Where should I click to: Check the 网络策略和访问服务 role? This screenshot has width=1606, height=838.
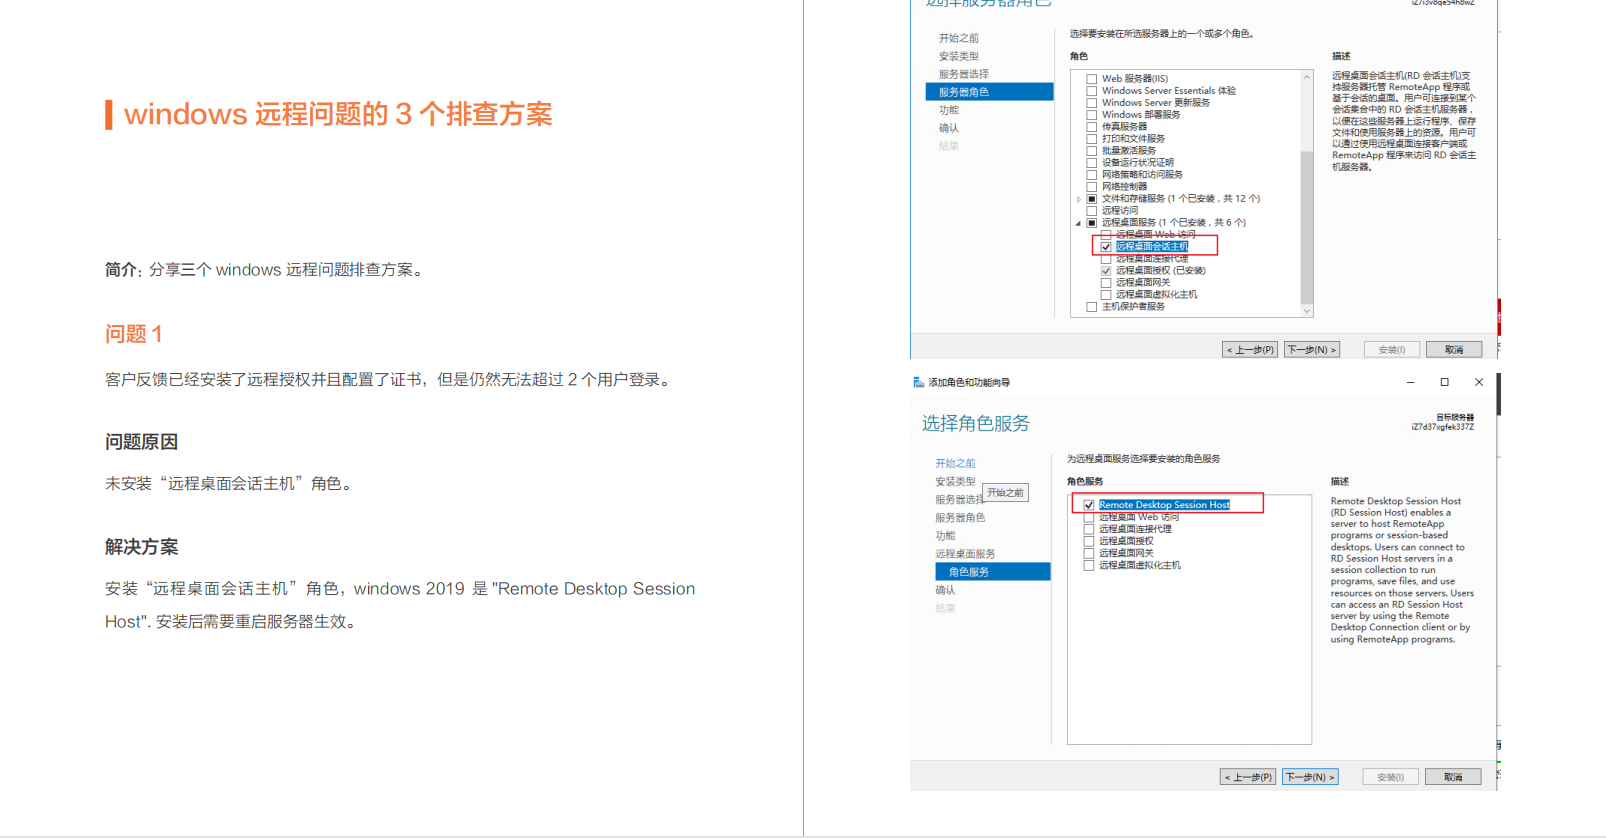1092,175
